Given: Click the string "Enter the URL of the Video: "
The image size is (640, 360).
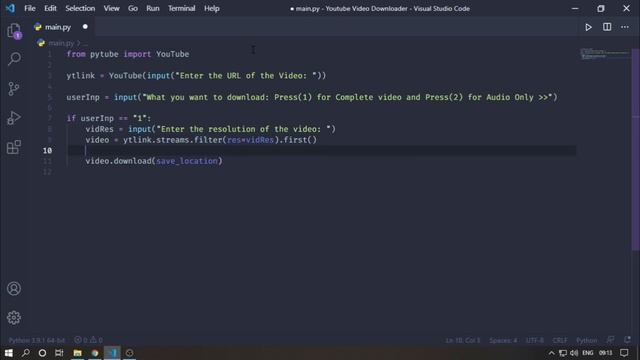Looking at the screenshot, I should tap(246, 76).
